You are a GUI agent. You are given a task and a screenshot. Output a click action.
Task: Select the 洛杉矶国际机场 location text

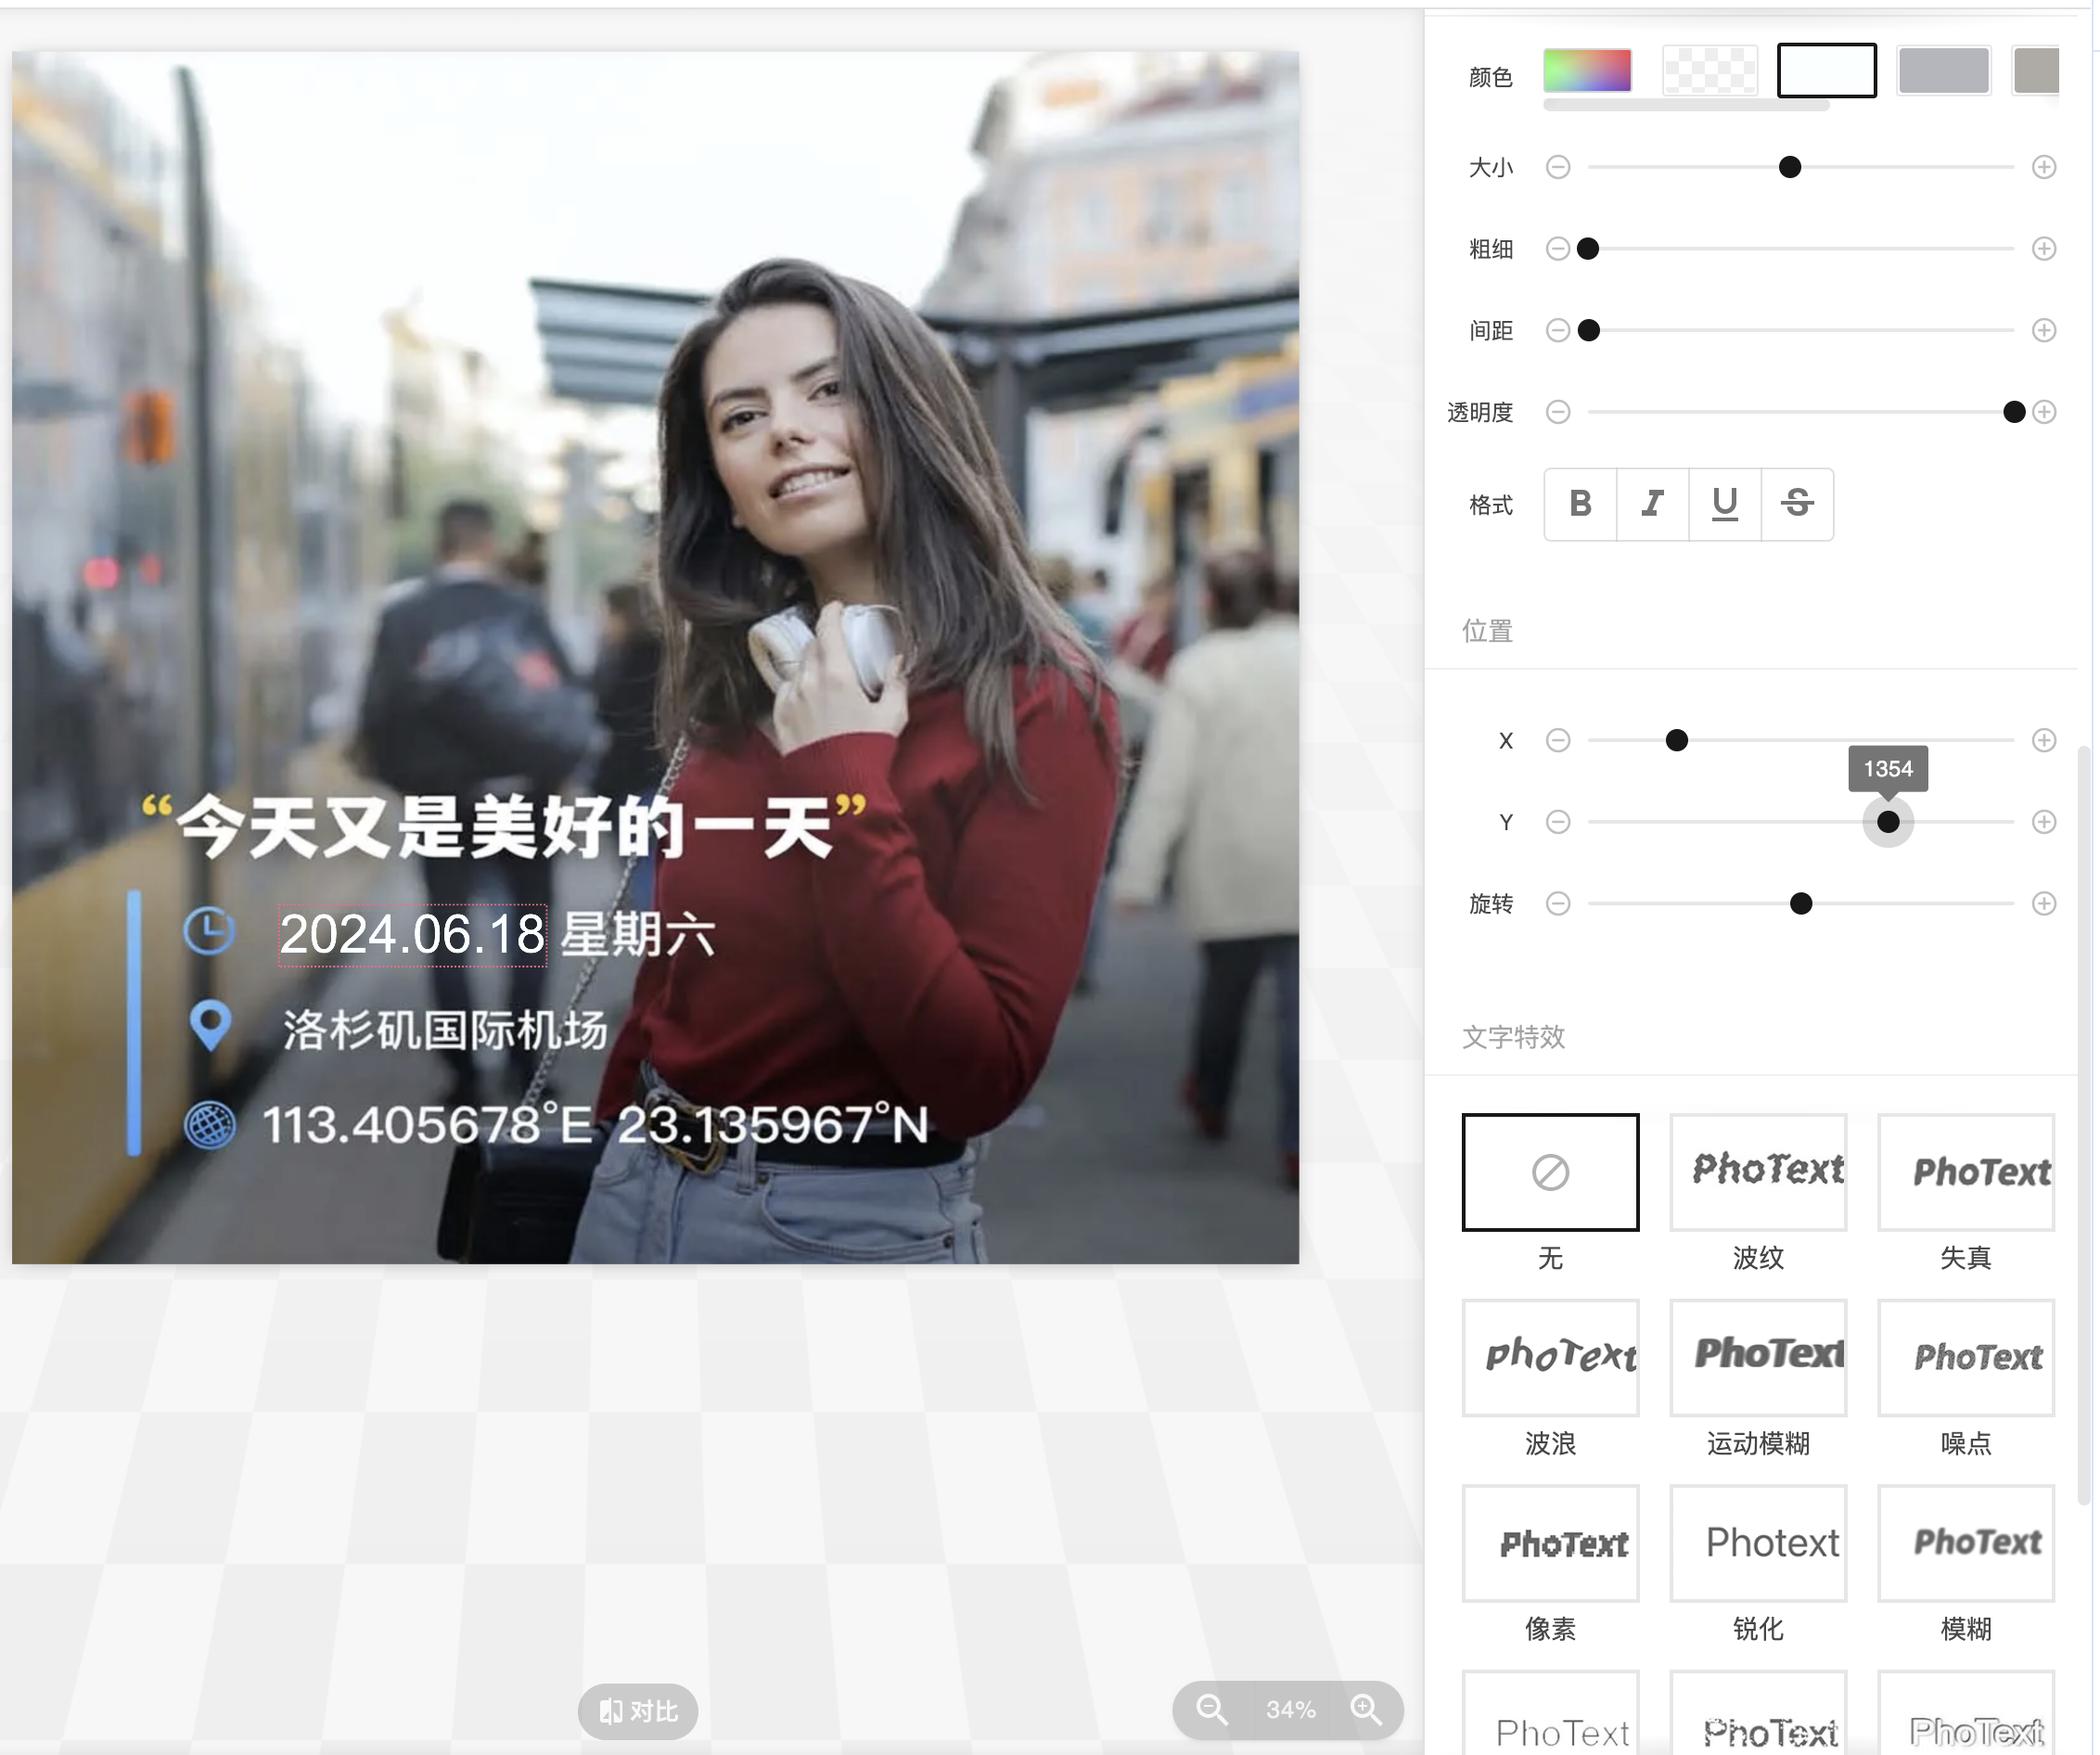[x=446, y=1031]
